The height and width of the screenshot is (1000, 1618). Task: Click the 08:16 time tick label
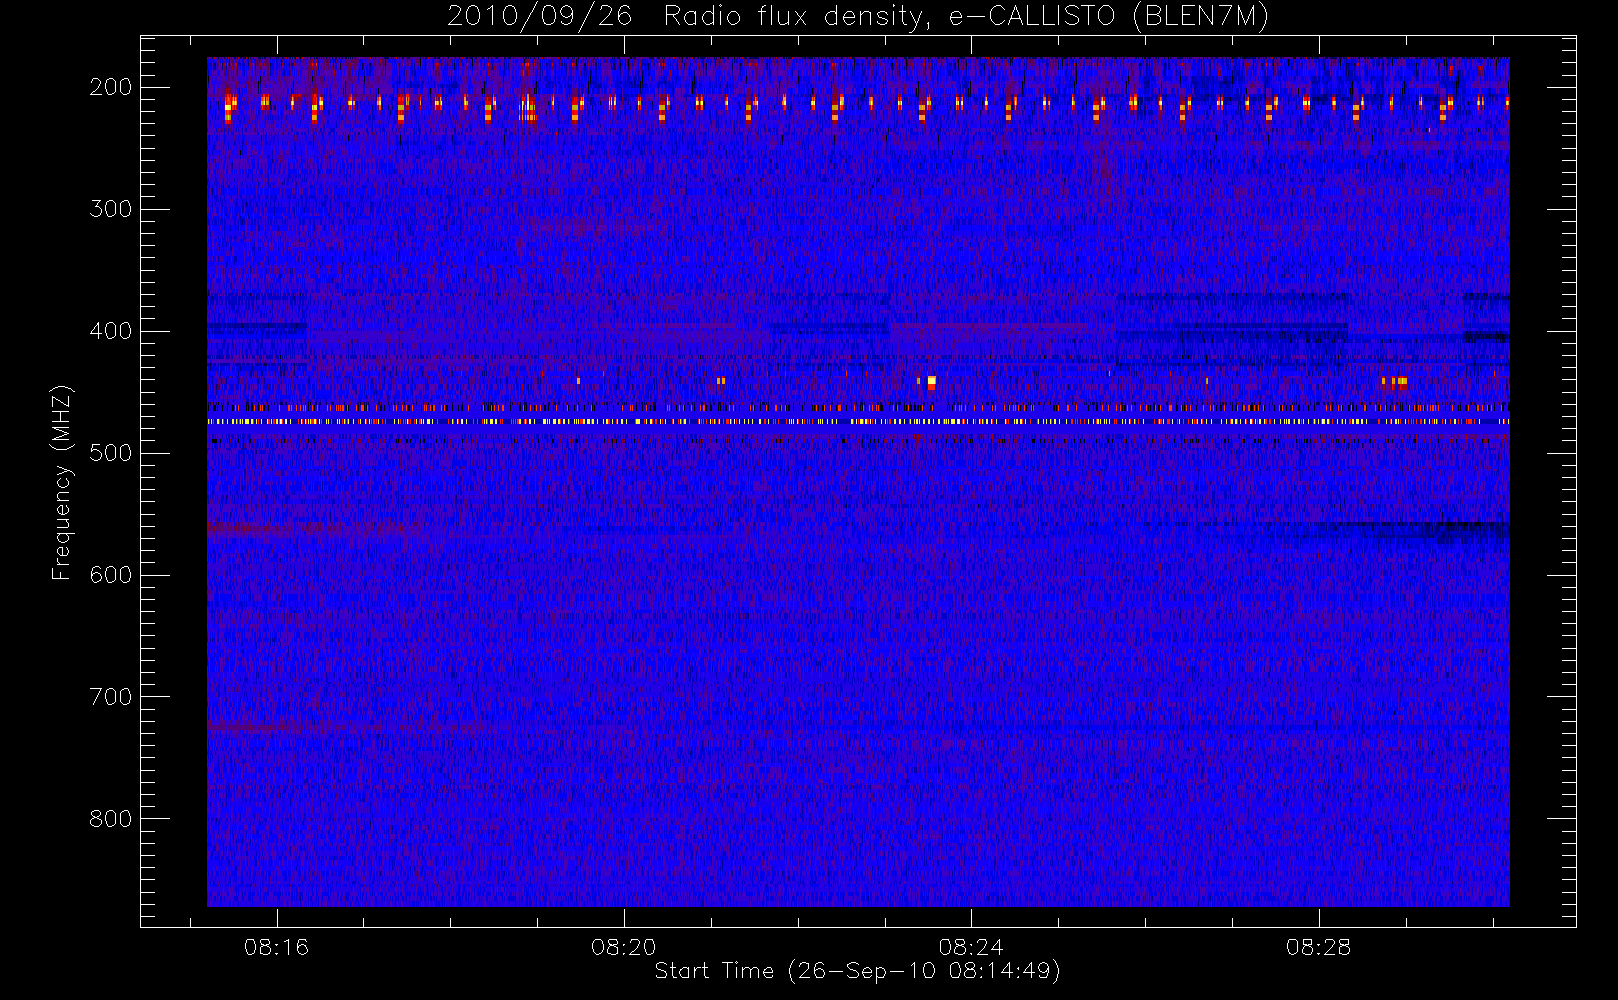point(277,947)
